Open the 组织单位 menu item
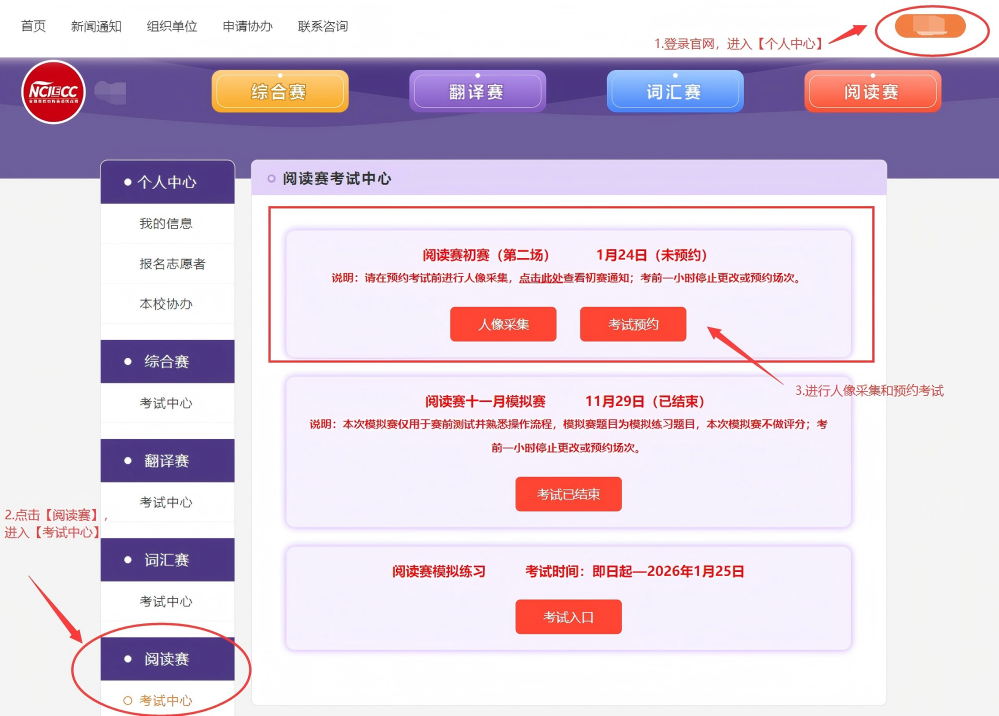Viewport: 999px width, 716px height. (171, 27)
